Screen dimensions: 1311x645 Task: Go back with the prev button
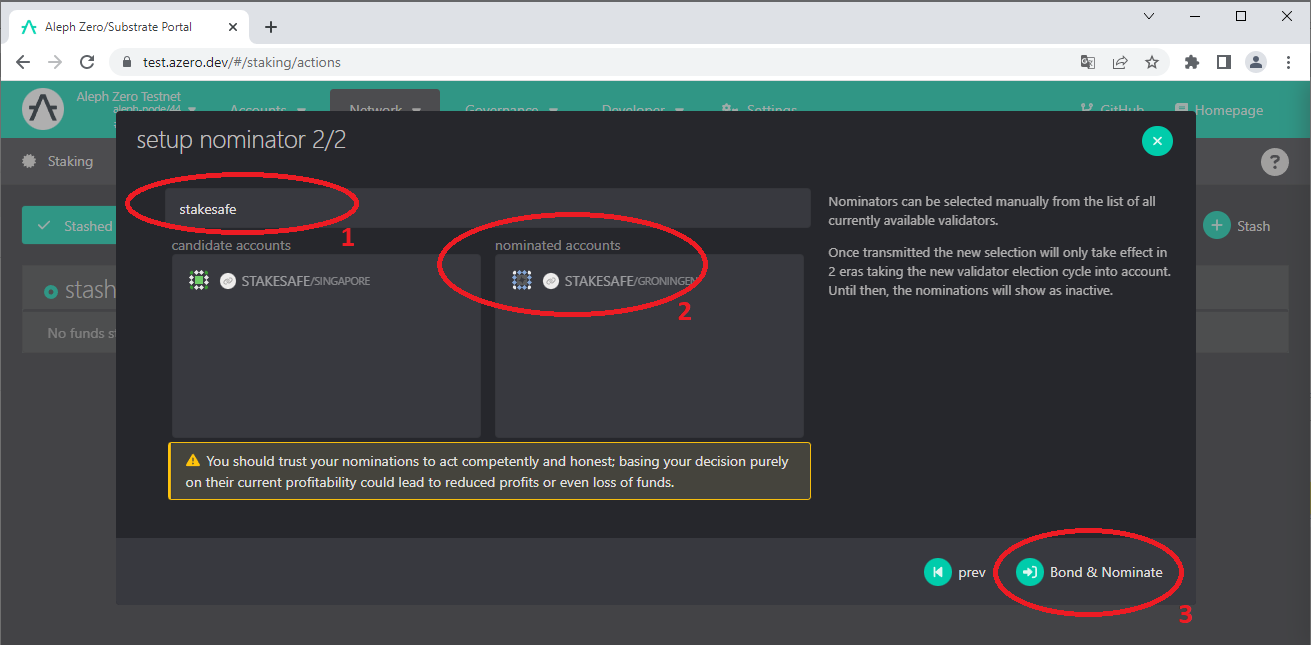955,572
